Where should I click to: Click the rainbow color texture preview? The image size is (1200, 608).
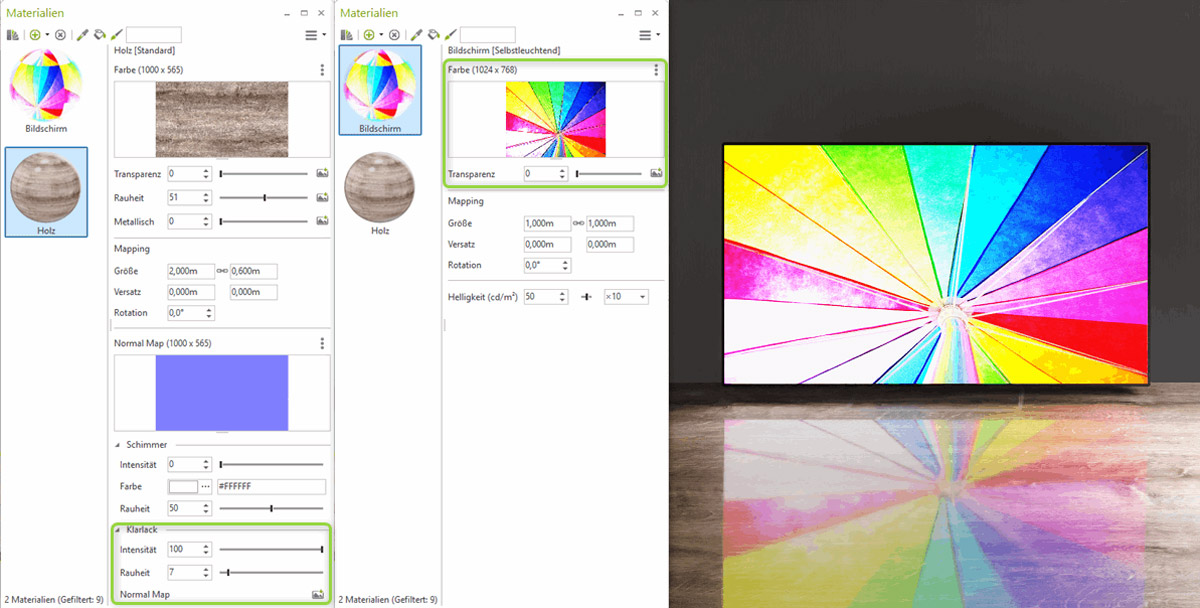[x=556, y=119]
